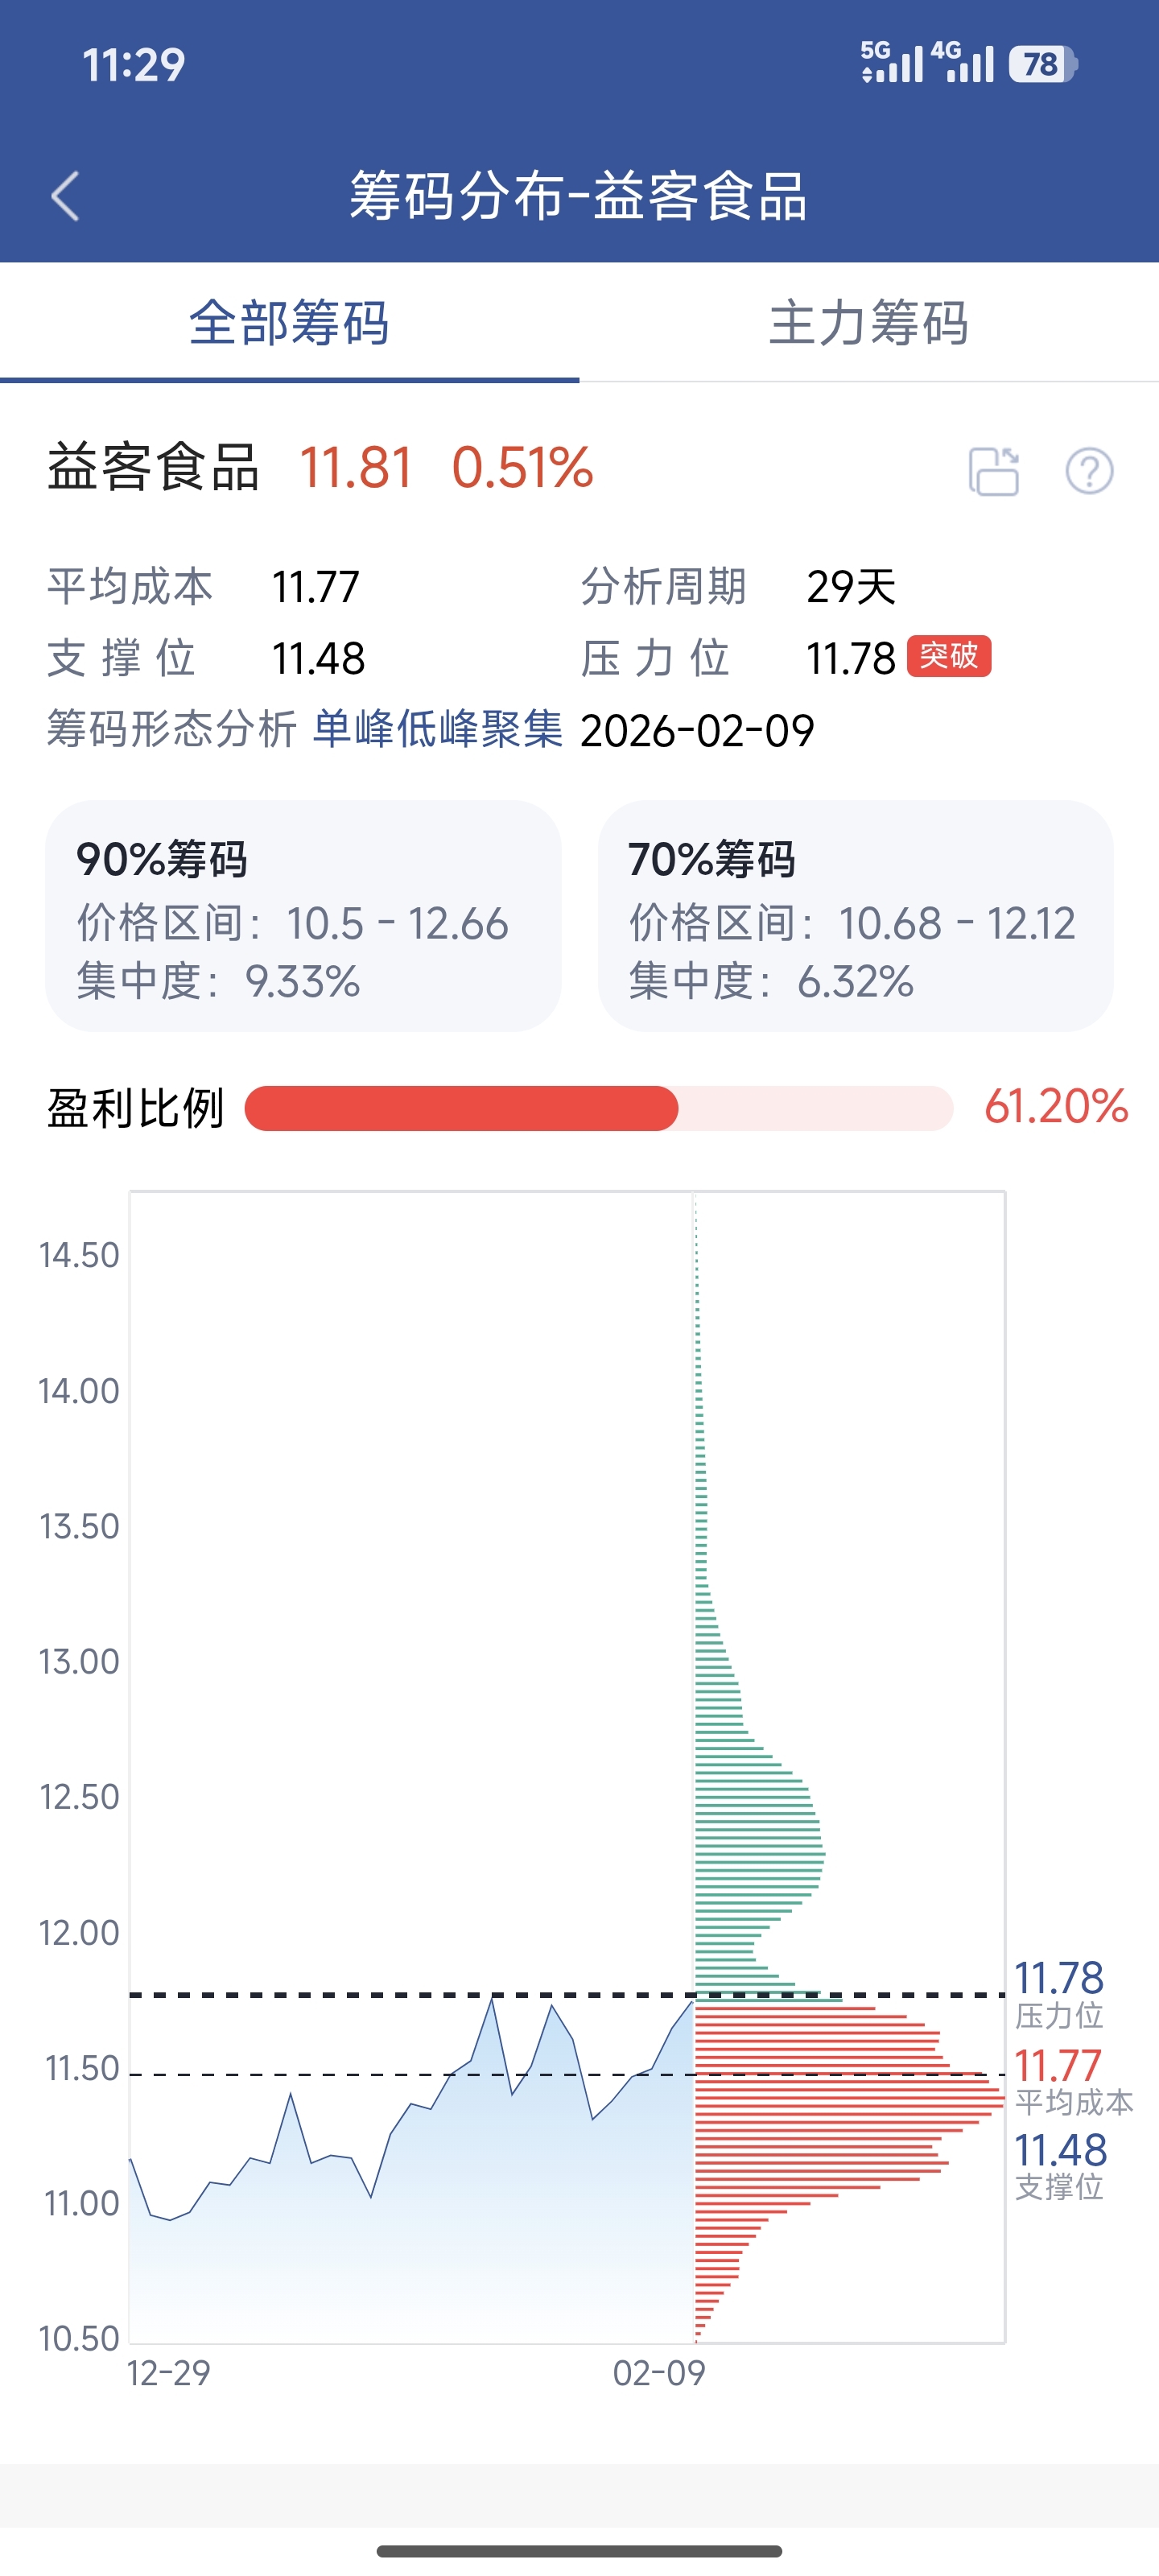Screen dimensions: 1159x2576
Task: Tap the 90%筹码 info card
Action: [303, 916]
